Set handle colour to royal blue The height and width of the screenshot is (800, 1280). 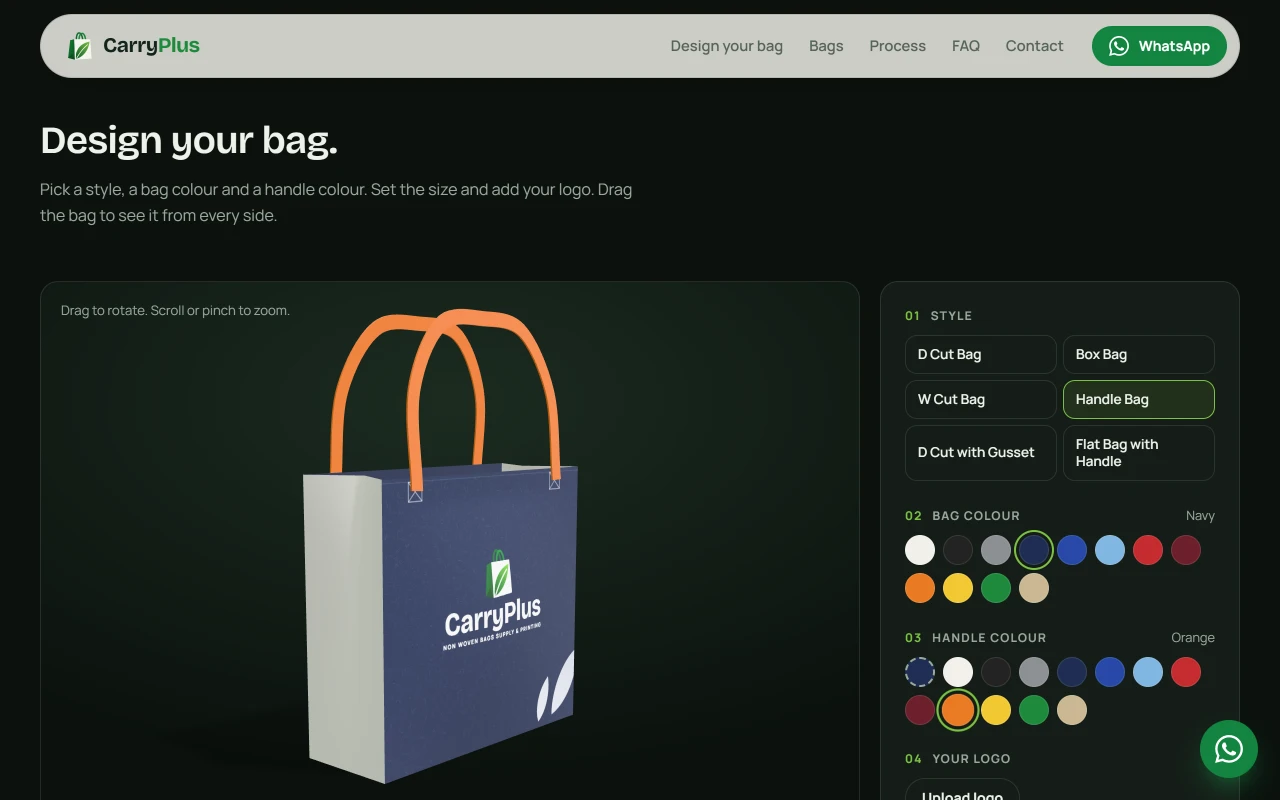[x=1110, y=672]
